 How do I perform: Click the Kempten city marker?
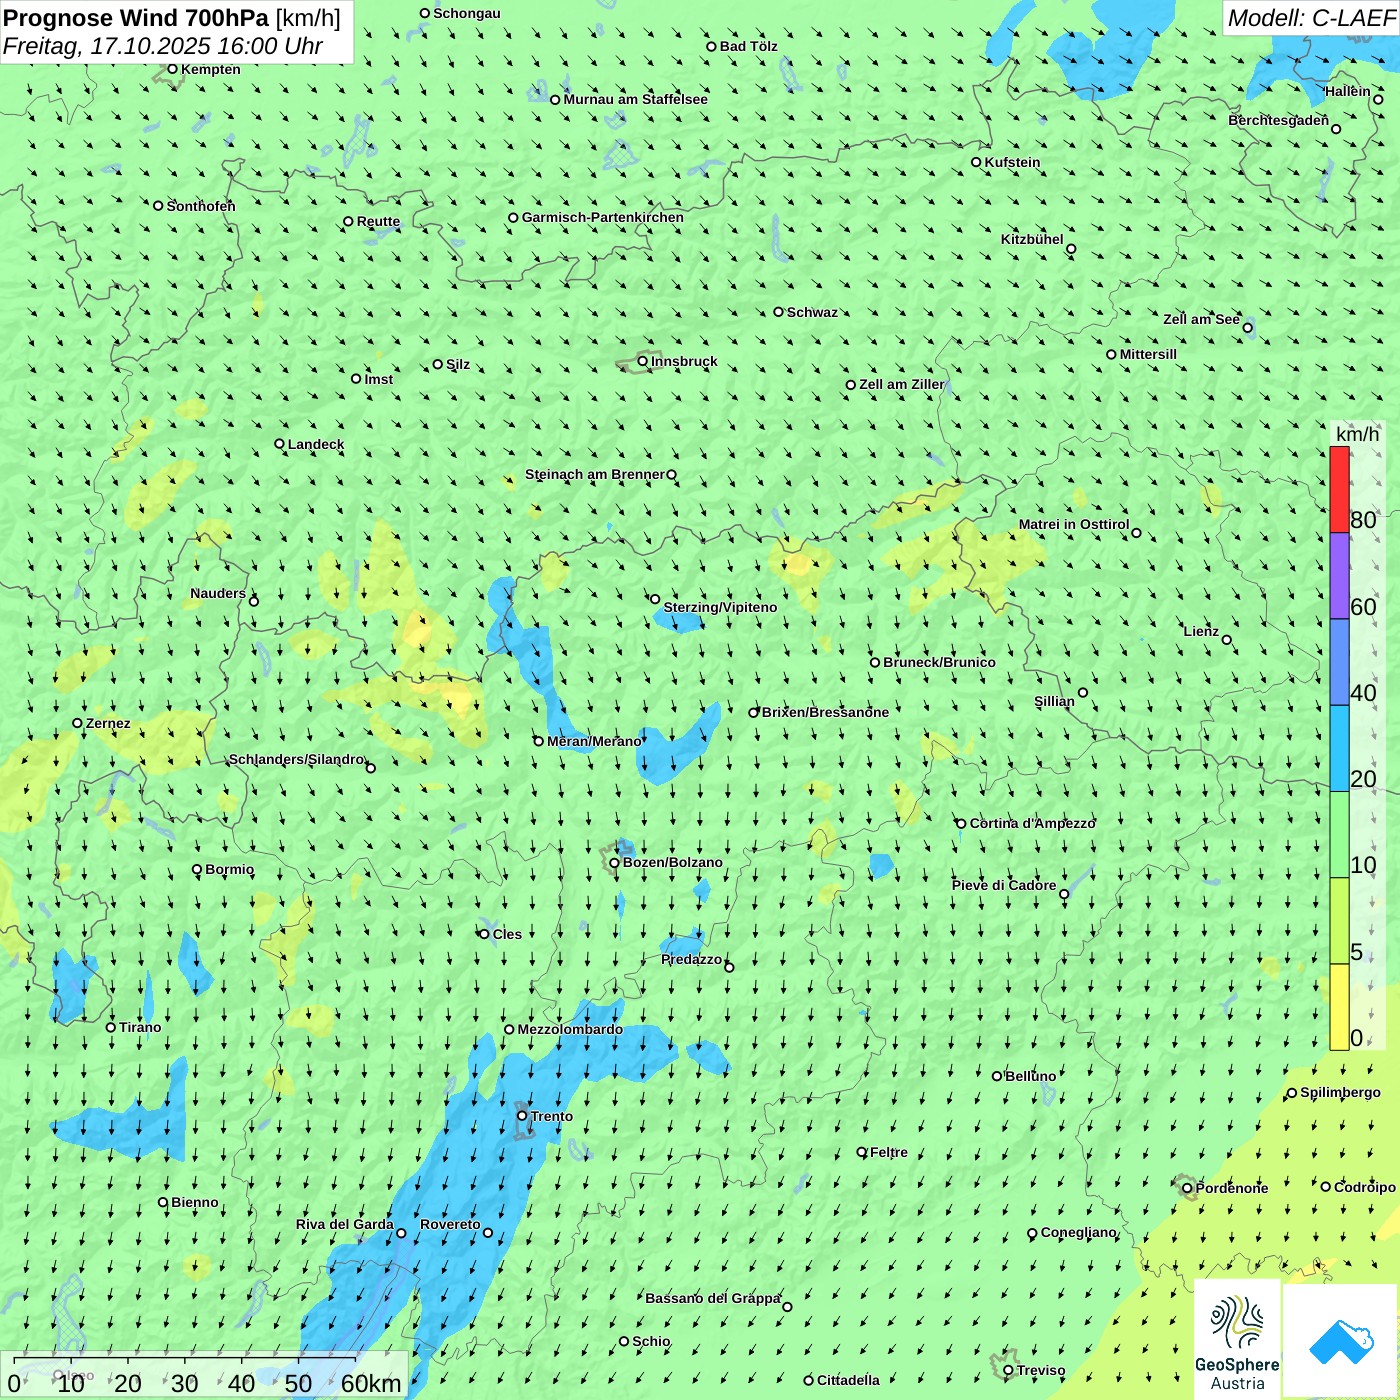coord(172,69)
